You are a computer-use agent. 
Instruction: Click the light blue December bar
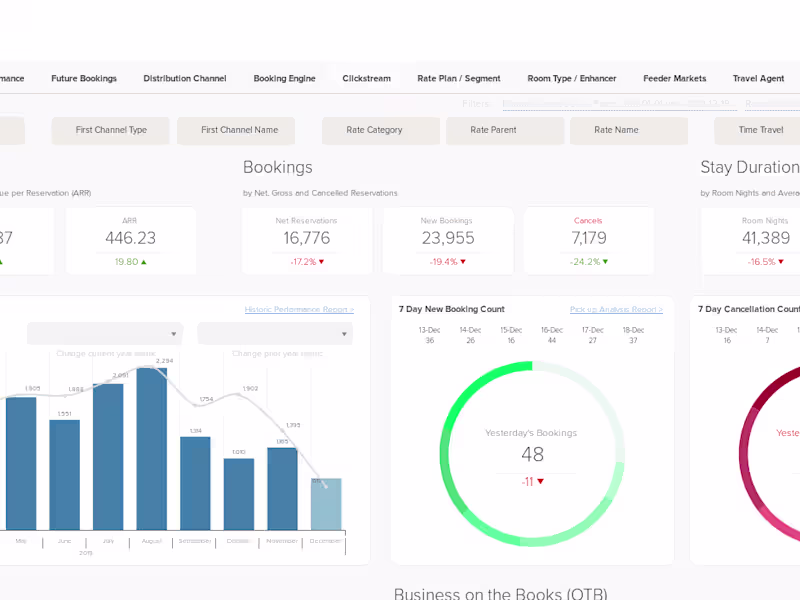click(326, 504)
